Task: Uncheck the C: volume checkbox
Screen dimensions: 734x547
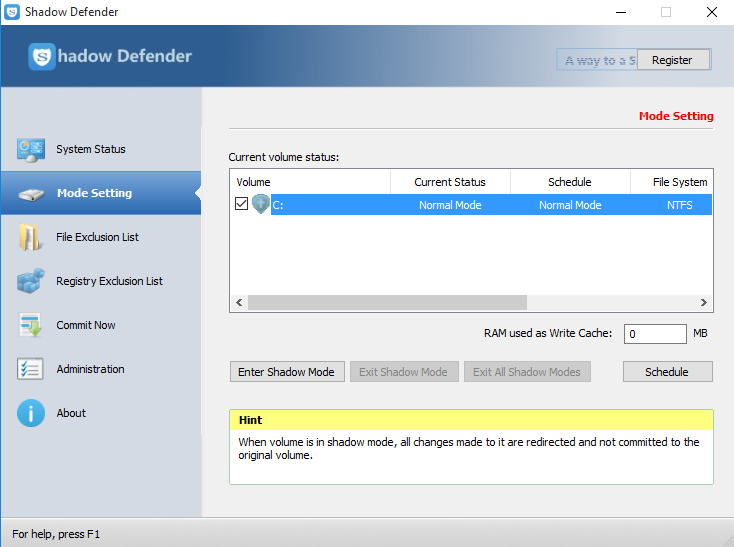Action: coord(242,204)
